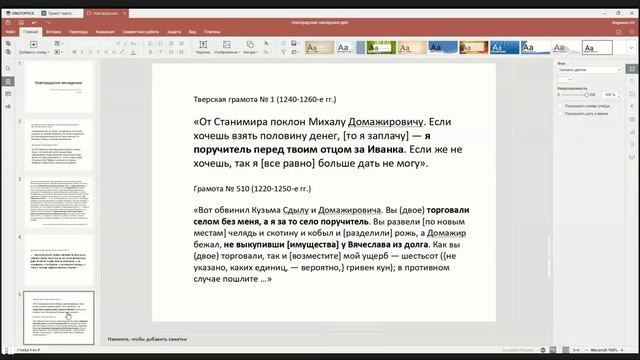Open the Совместная работа tab
This screenshot has height=360, width=640.
[140, 32]
